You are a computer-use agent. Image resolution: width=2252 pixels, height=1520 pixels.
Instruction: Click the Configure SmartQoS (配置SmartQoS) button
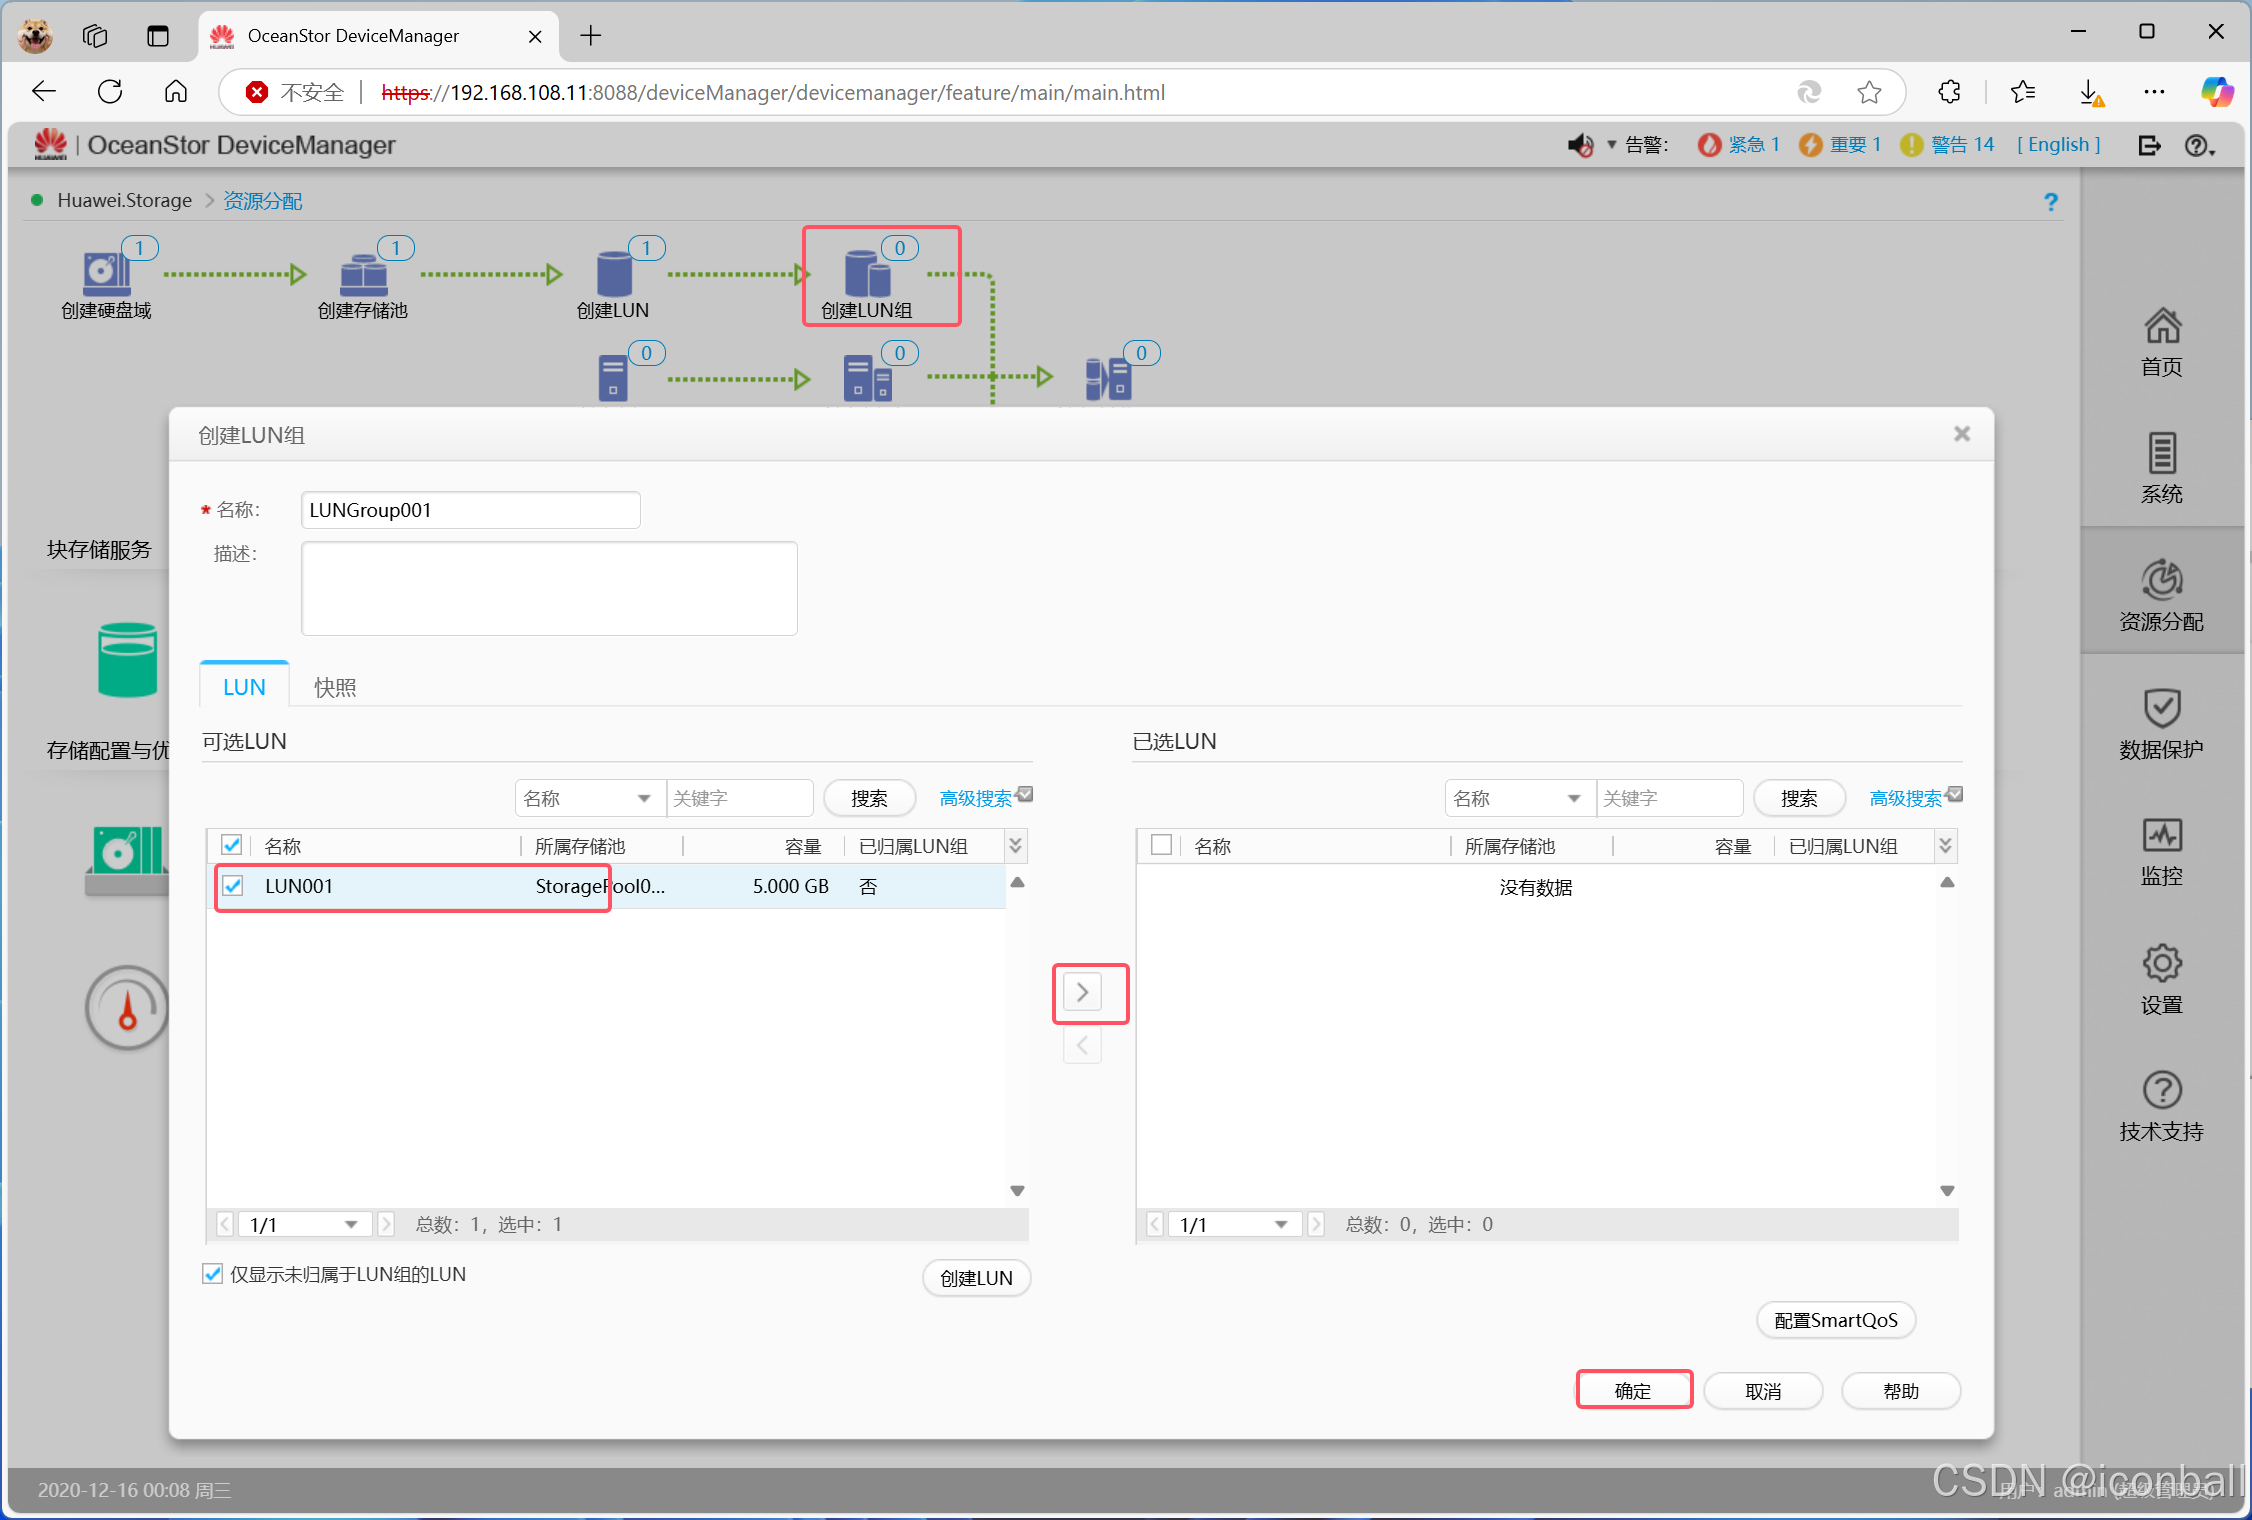(1835, 1320)
